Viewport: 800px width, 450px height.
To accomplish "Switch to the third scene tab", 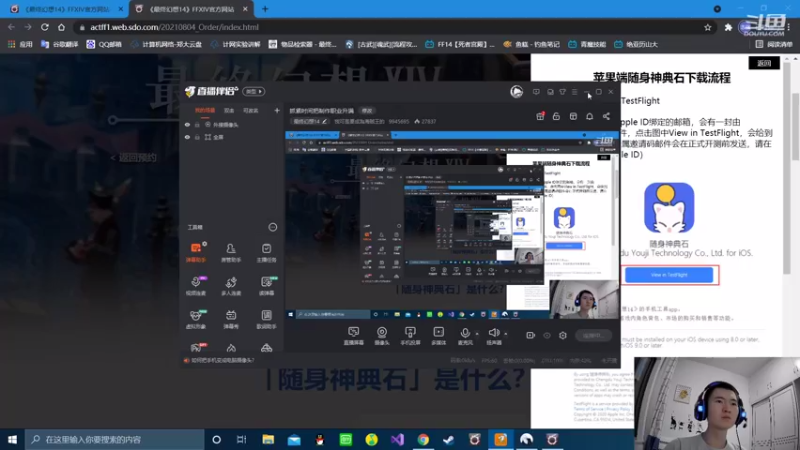I will [x=250, y=110].
